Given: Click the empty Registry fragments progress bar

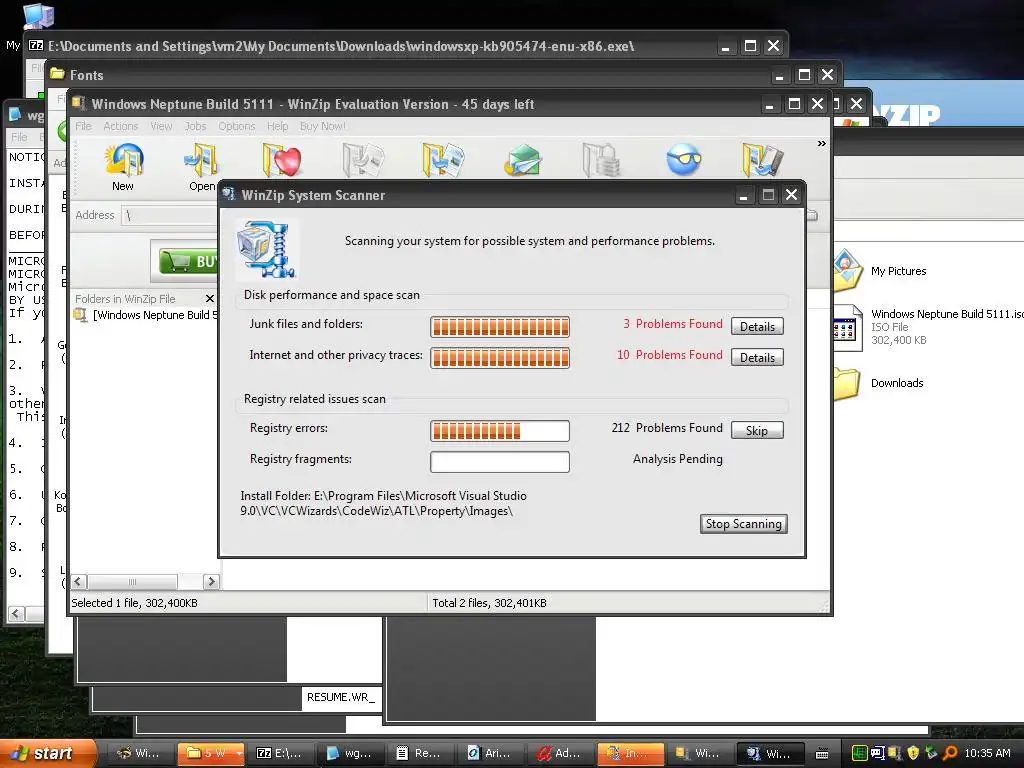Looking at the screenshot, I should point(500,462).
